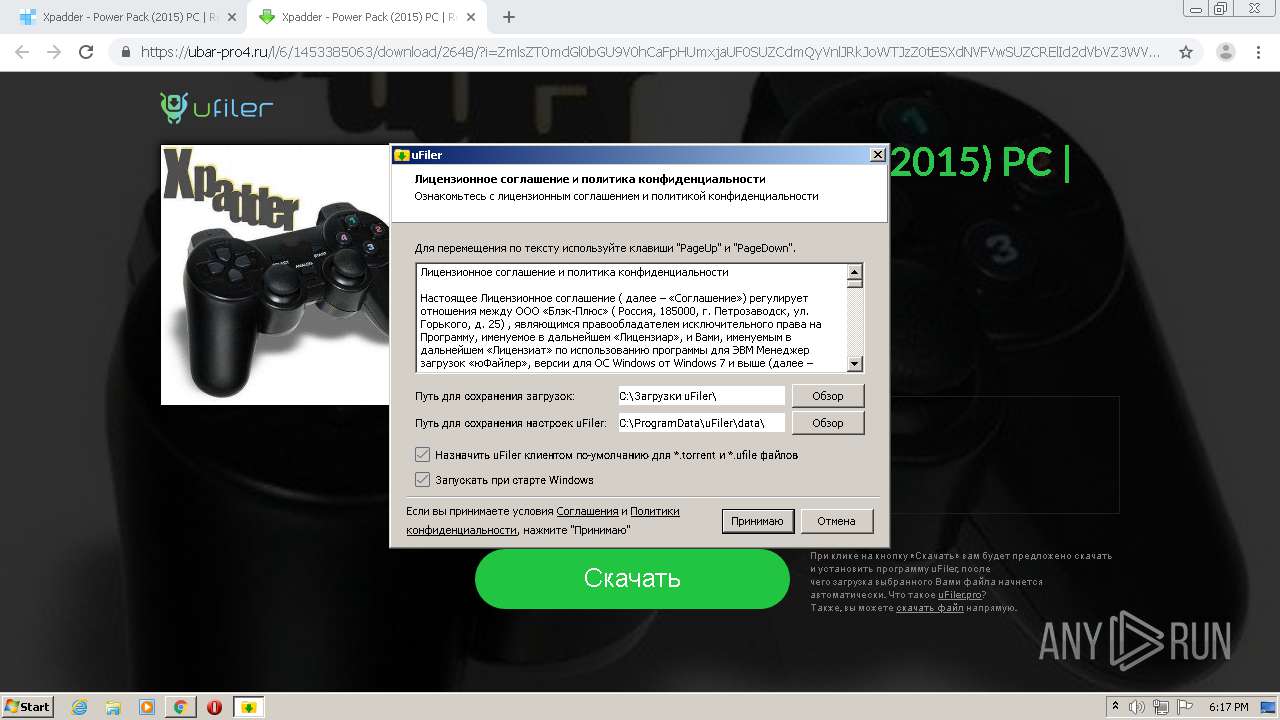Open the Windows Start button

pos(27,706)
